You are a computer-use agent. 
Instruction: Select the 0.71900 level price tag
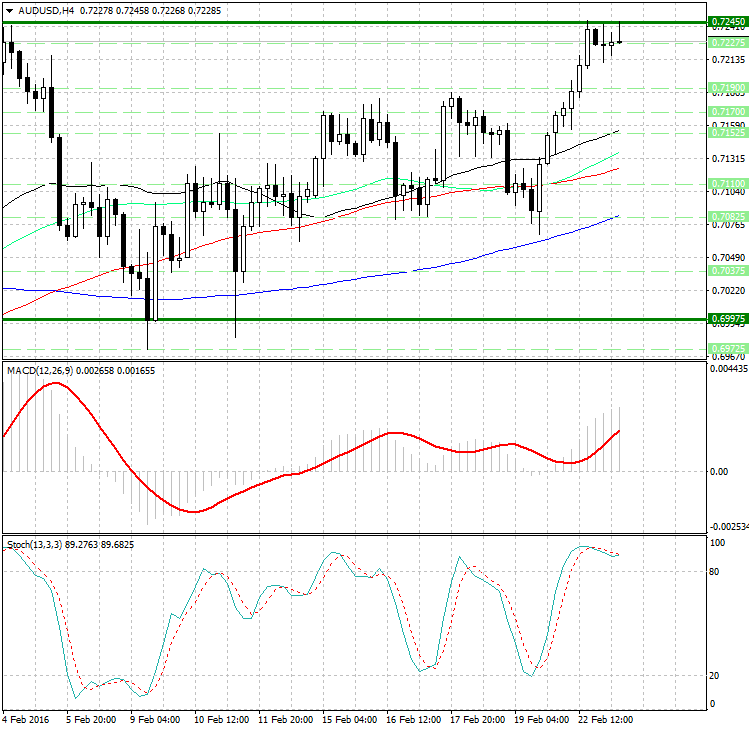pyautogui.click(x=727, y=88)
